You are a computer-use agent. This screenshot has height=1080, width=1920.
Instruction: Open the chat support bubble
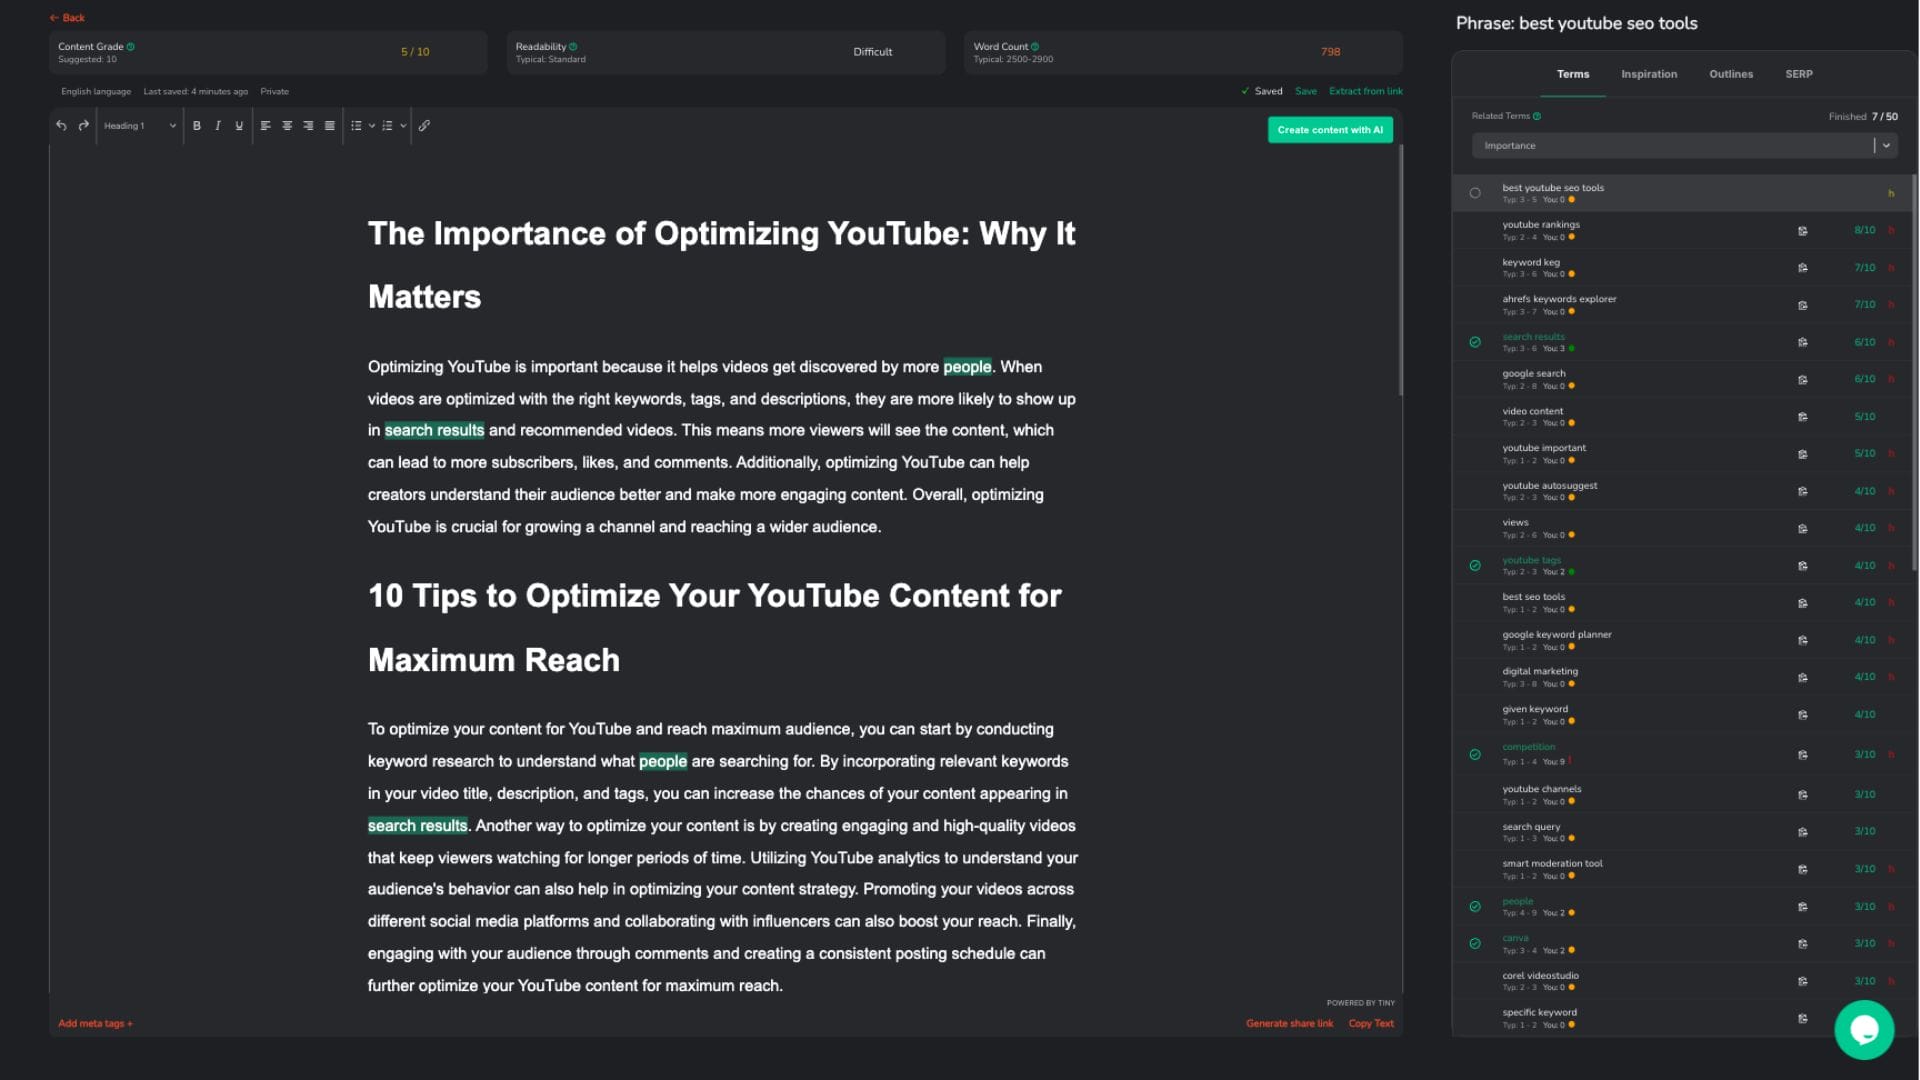[x=1863, y=1029]
